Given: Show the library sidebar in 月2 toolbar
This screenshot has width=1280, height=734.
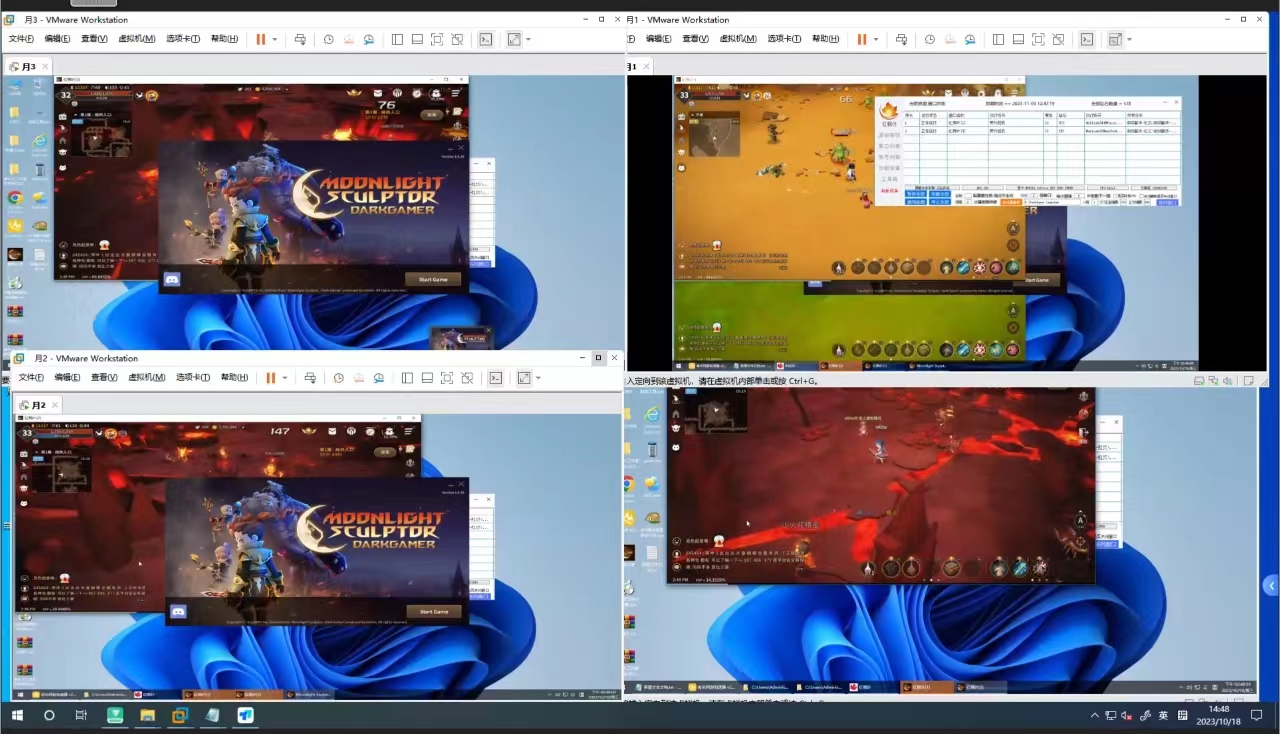Looking at the screenshot, I should point(407,378).
